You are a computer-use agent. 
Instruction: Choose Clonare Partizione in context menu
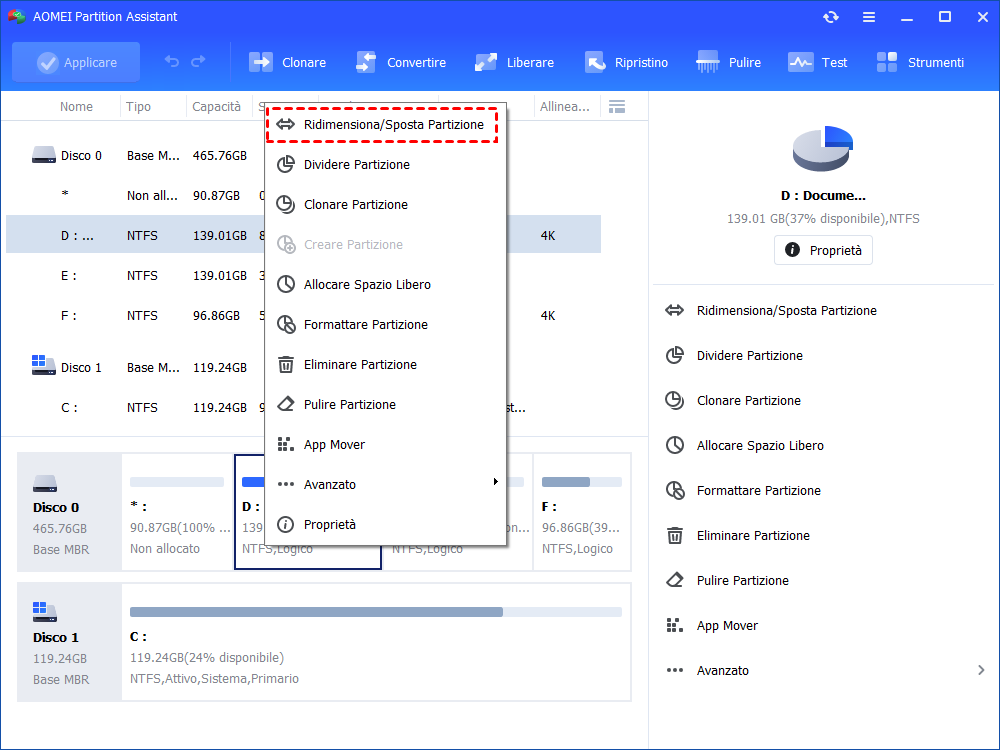point(385,205)
